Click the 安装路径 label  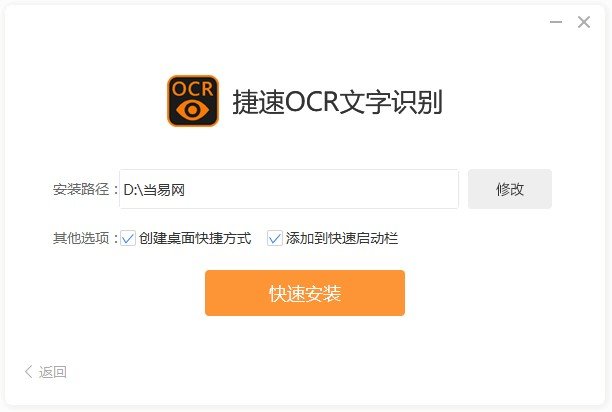81,190
